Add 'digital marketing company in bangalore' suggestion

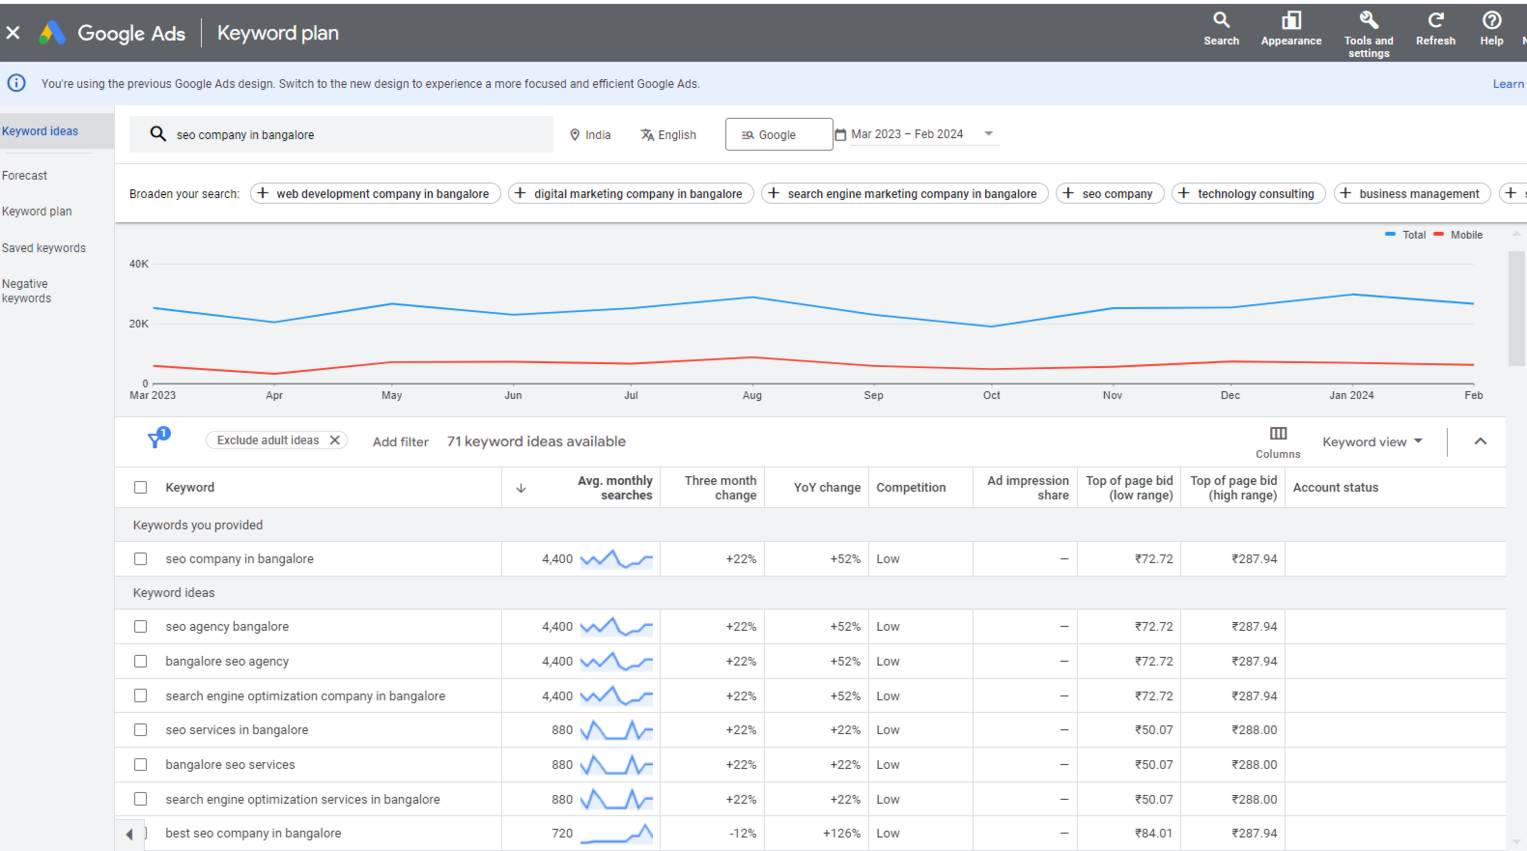point(631,194)
